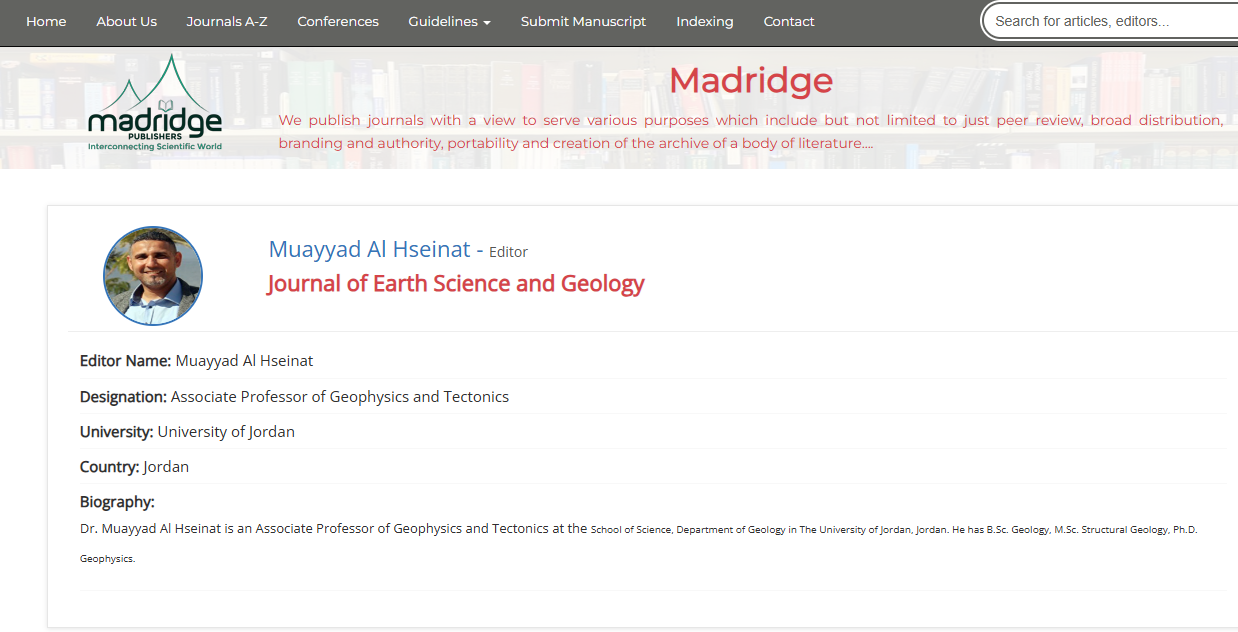Viewport: 1238px width, 632px height.
Task: Navigate to the Conferences page
Action: point(338,21)
